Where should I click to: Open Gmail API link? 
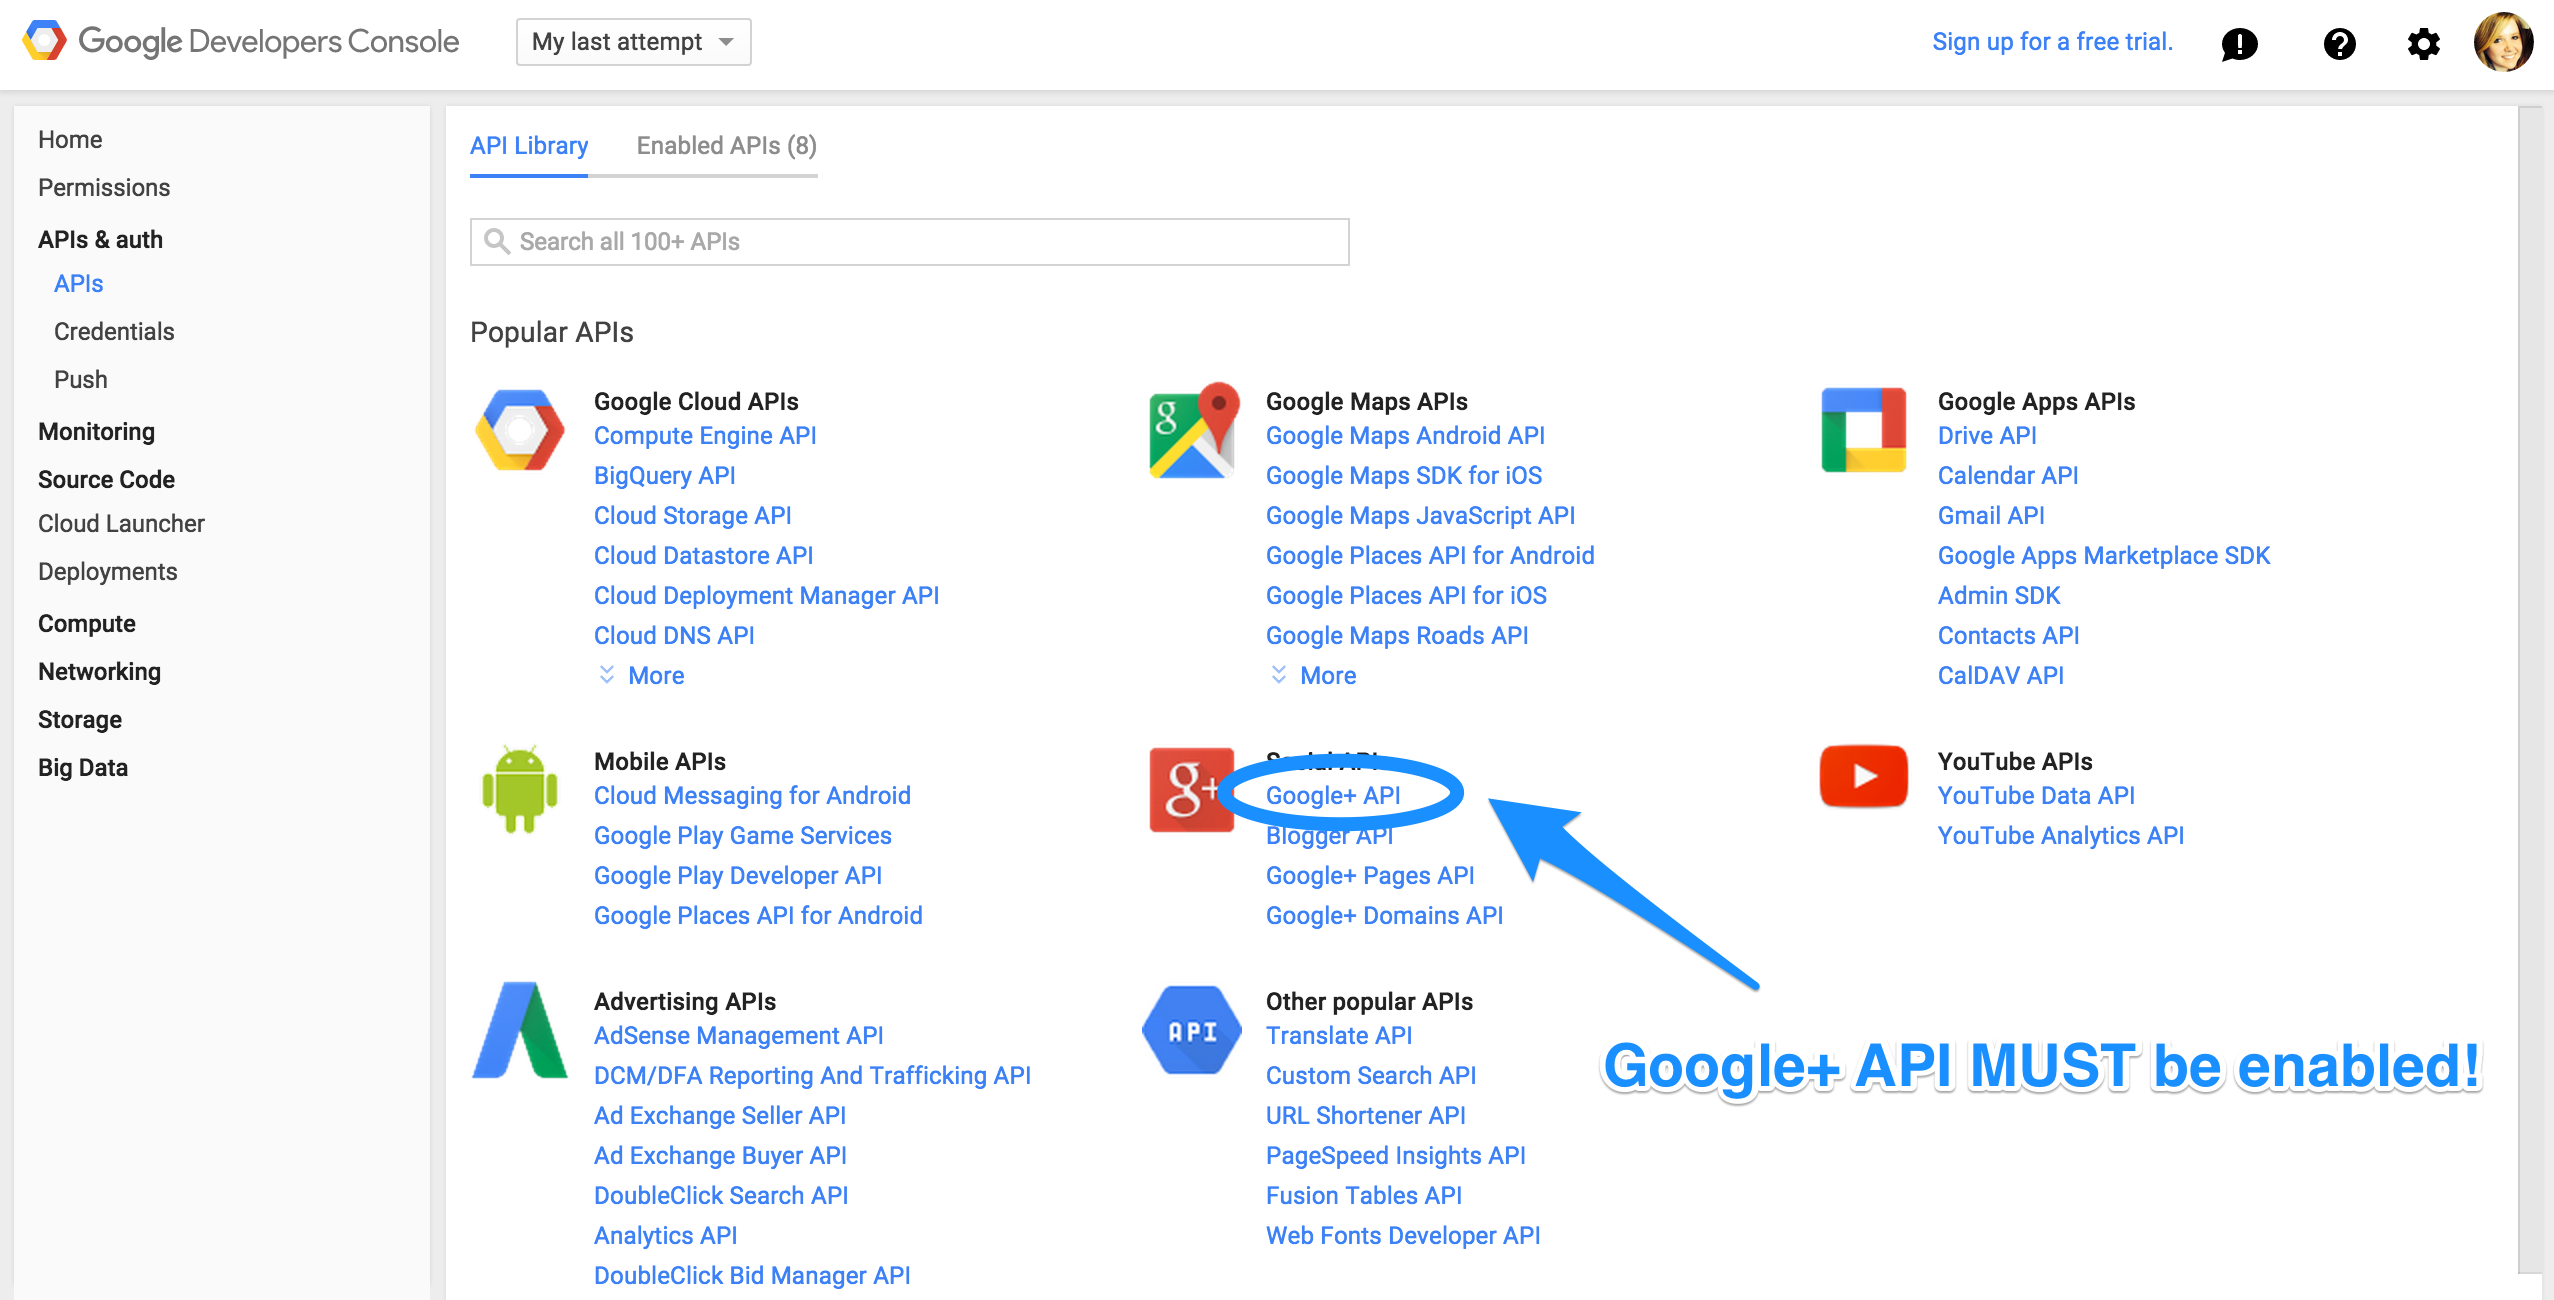(1991, 515)
